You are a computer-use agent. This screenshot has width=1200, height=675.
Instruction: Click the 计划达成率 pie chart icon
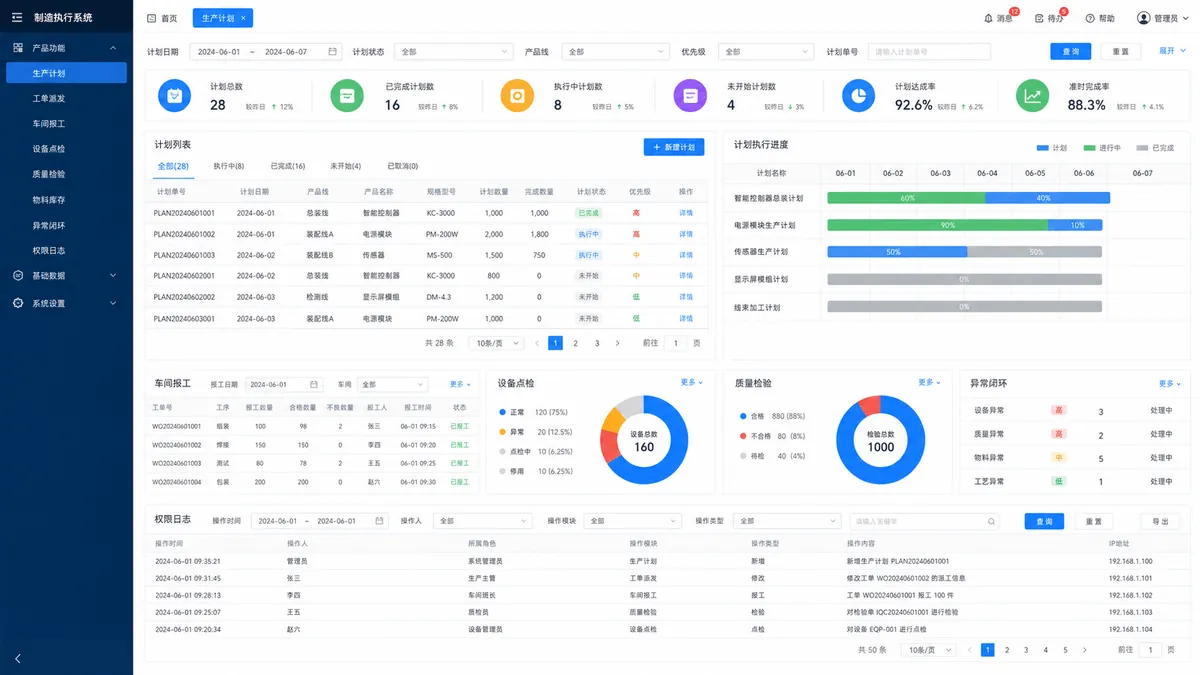pos(858,96)
